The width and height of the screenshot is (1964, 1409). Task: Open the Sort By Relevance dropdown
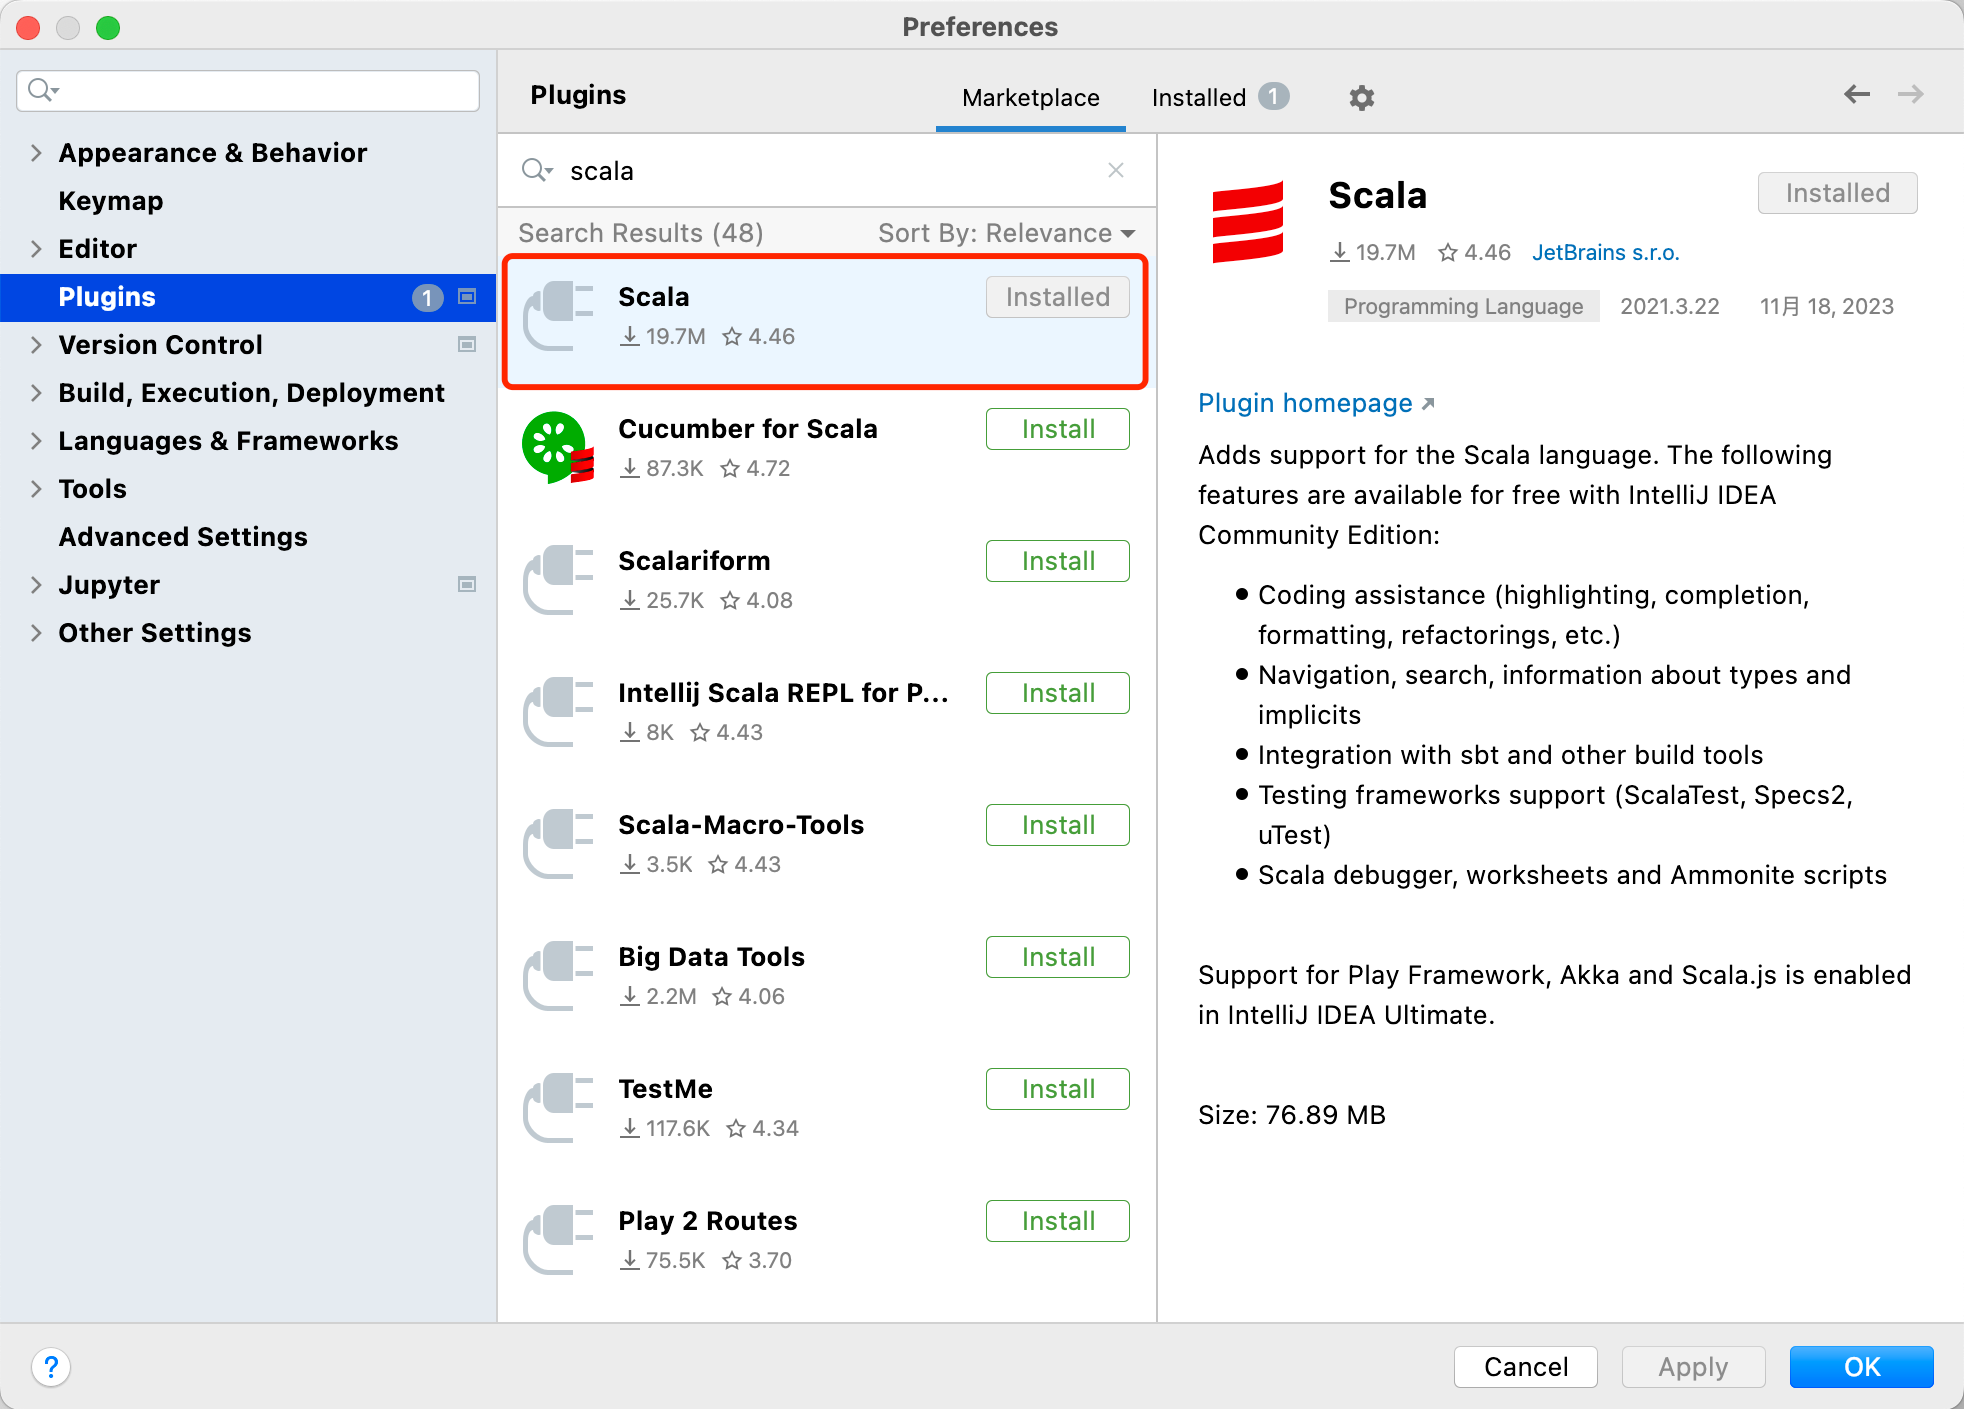[1006, 233]
